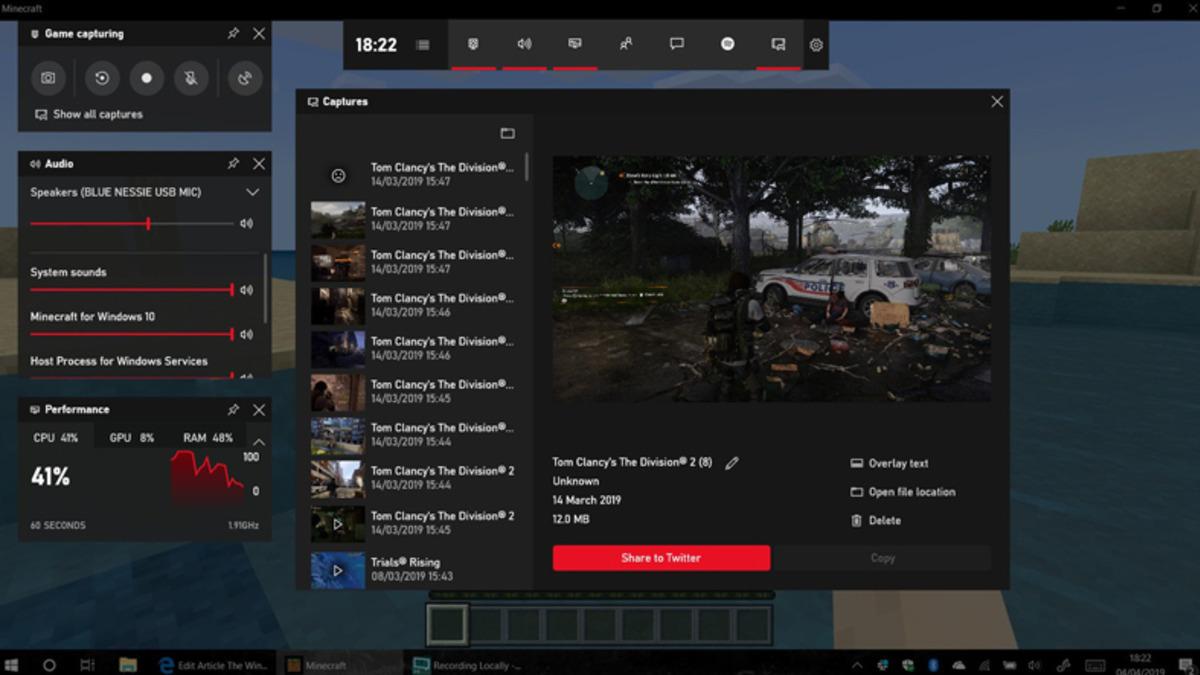The width and height of the screenshot is (1200, 675).
Task: Open the Xbox Social widget icon
Action: tap(625, 45)
